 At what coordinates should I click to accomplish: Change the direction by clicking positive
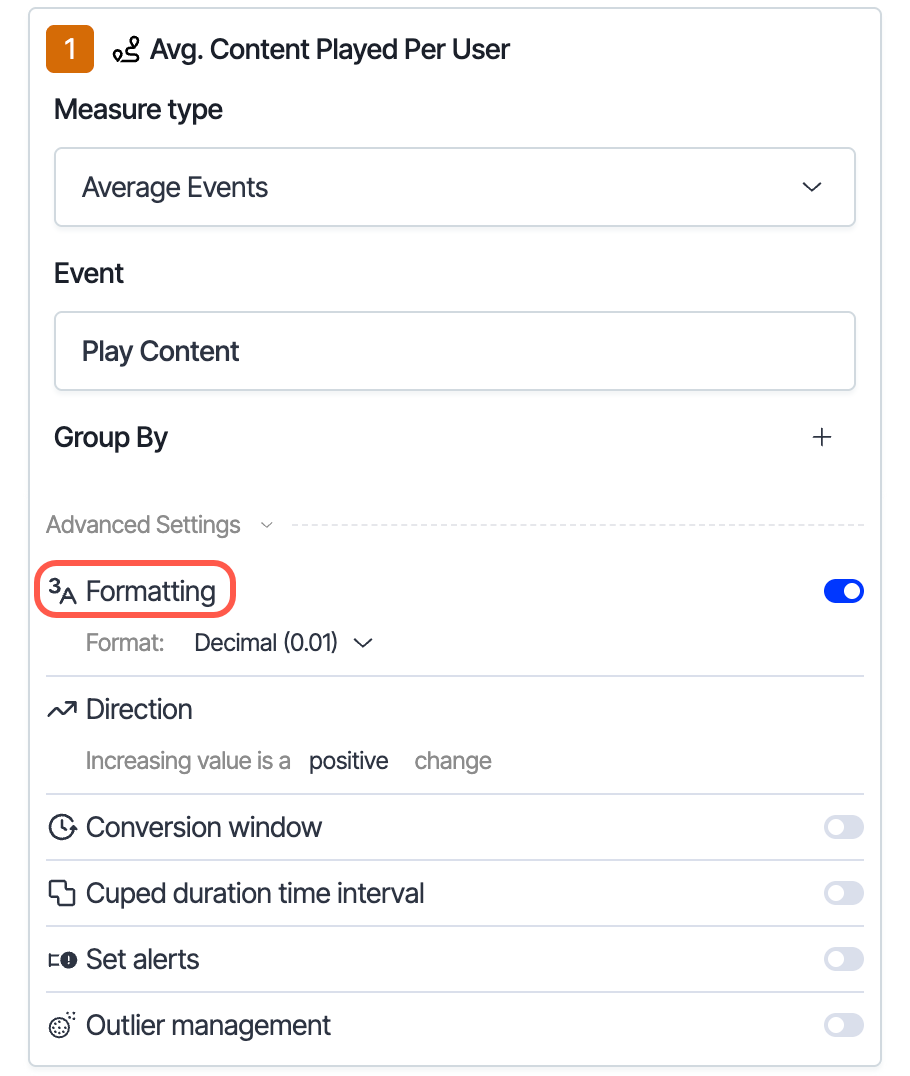348,760
